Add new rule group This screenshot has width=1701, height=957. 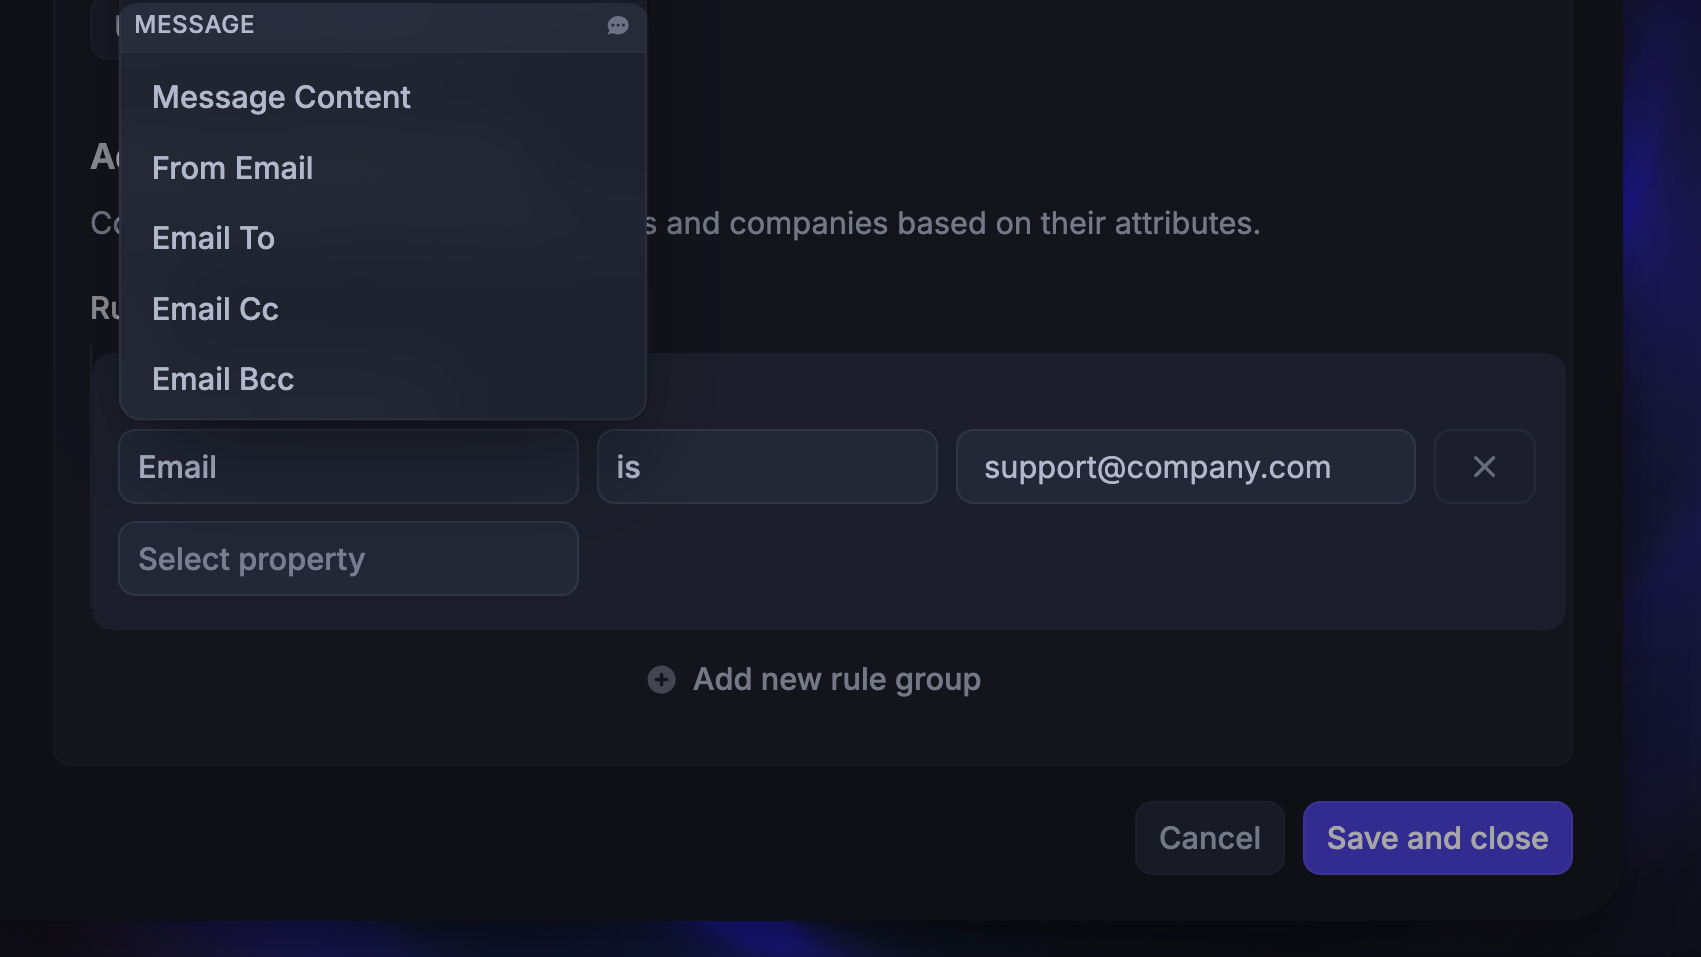pos(814,680)
